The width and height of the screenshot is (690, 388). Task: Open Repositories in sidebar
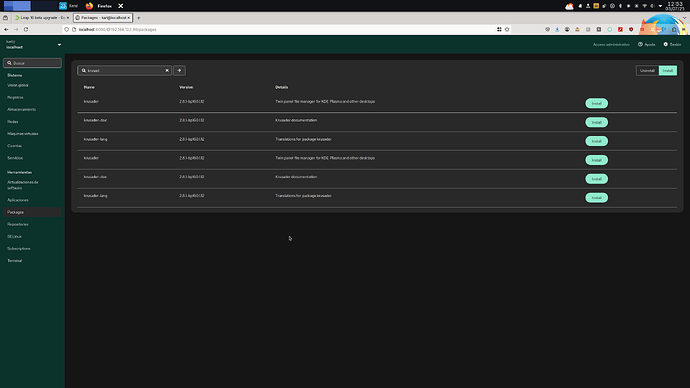pyautogui.click(x=18, y=224)
